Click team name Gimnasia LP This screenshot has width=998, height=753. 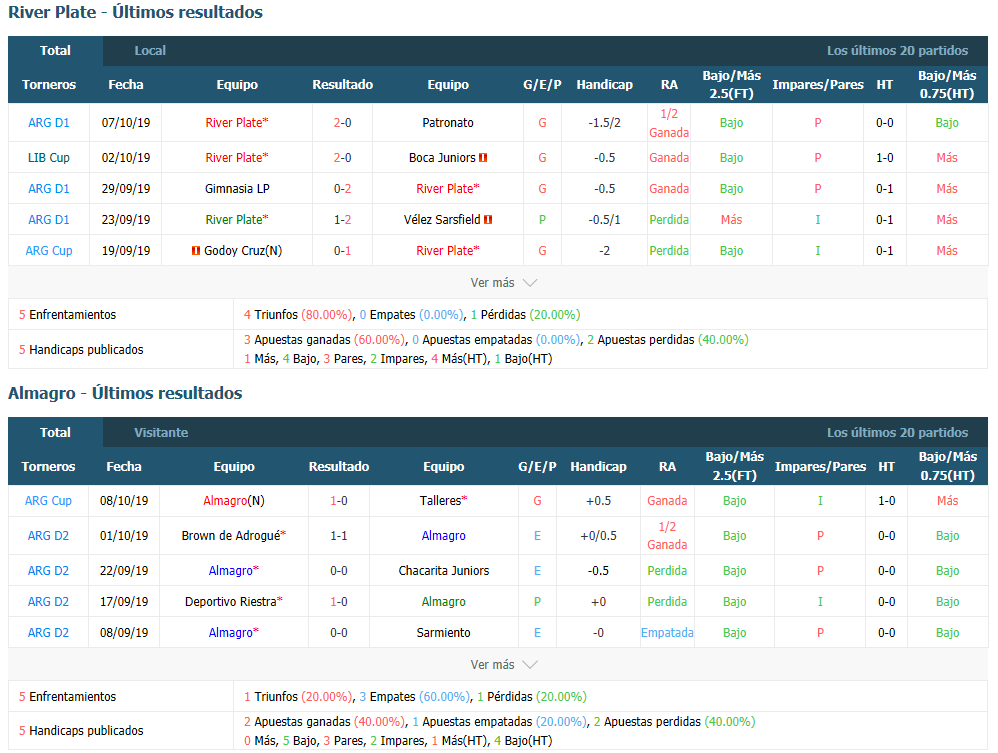[237, 189]
